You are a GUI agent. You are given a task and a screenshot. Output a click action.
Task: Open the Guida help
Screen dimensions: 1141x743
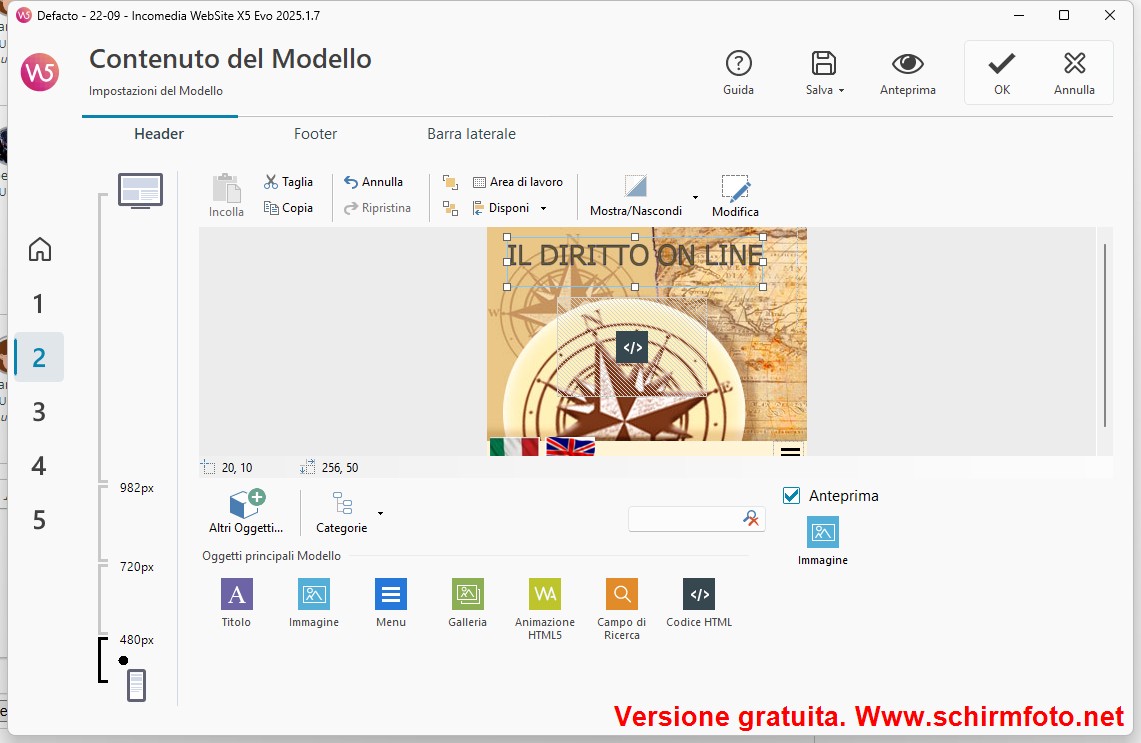click(738, 73)
